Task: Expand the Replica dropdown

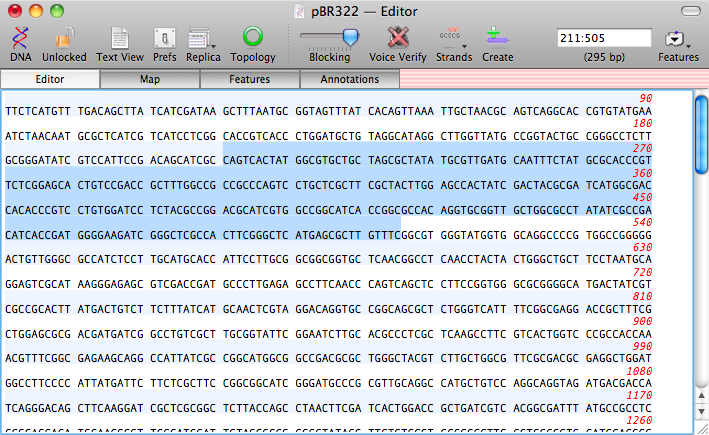Action: point(204,38)
